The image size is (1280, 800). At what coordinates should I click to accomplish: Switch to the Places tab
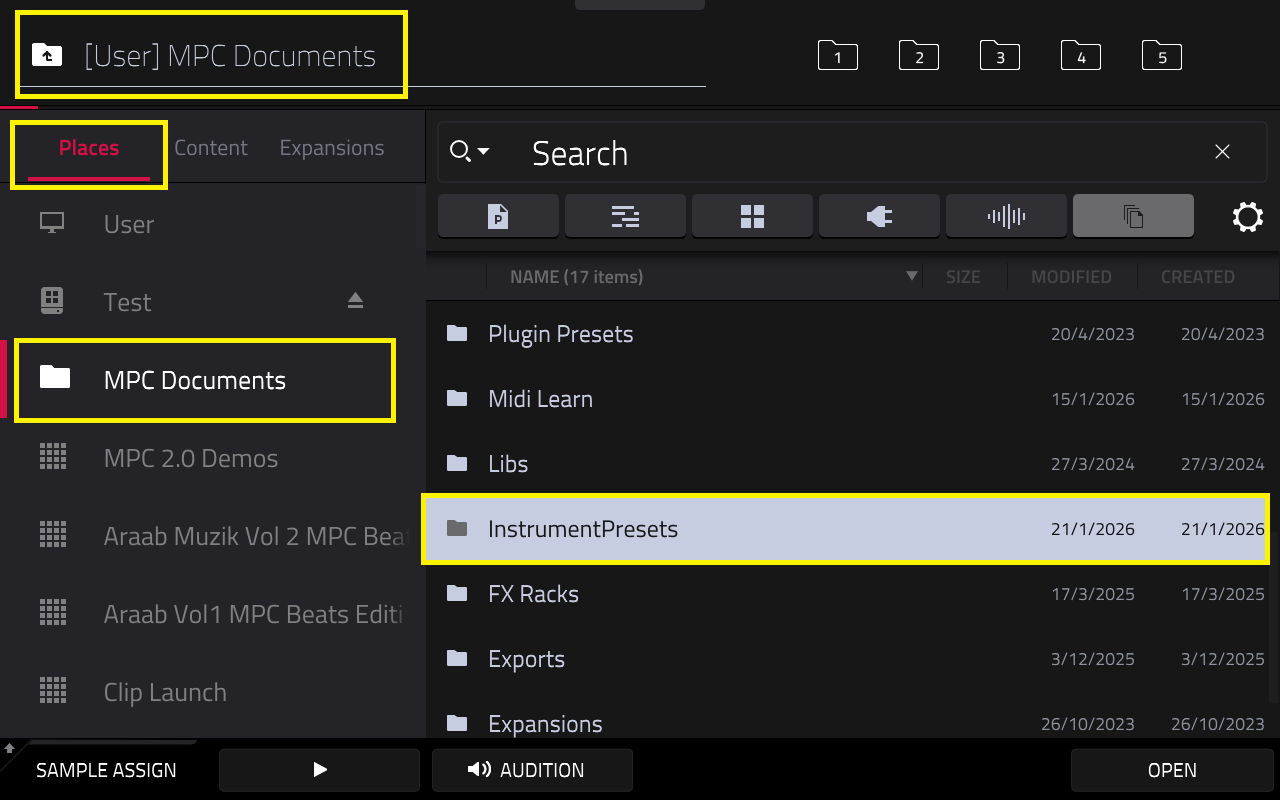tap(89, 148)
